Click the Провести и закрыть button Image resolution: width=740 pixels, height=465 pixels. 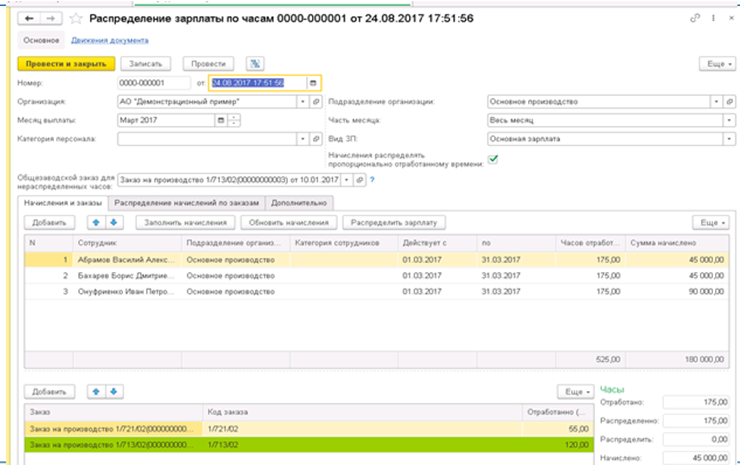65,63
